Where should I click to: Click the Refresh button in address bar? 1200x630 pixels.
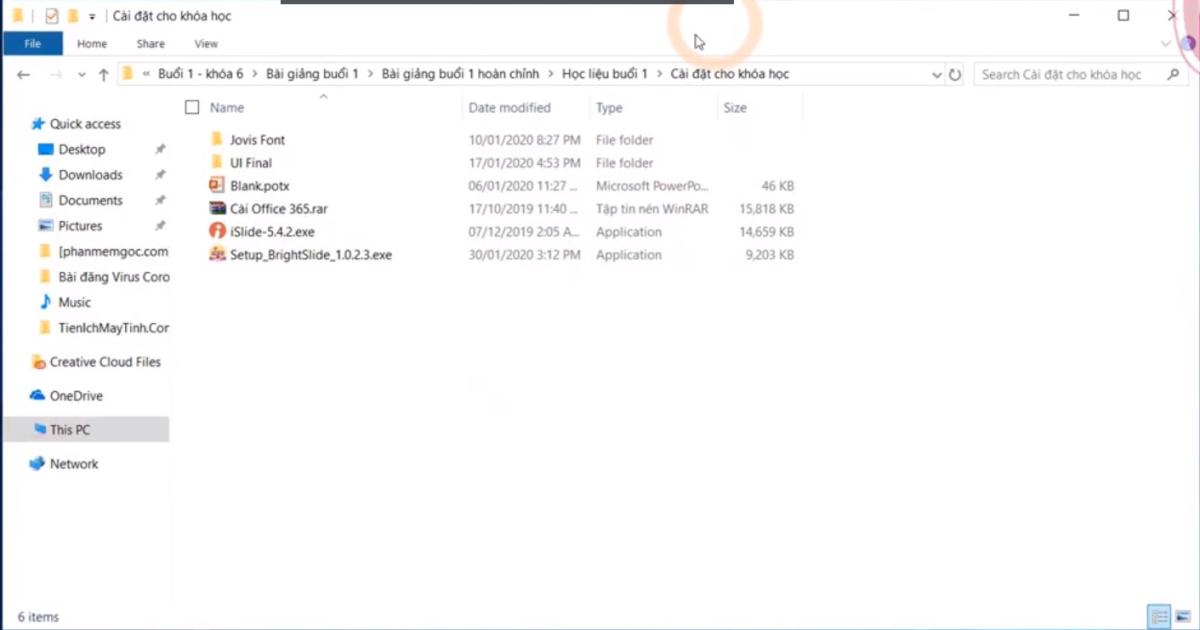point(955,75)
